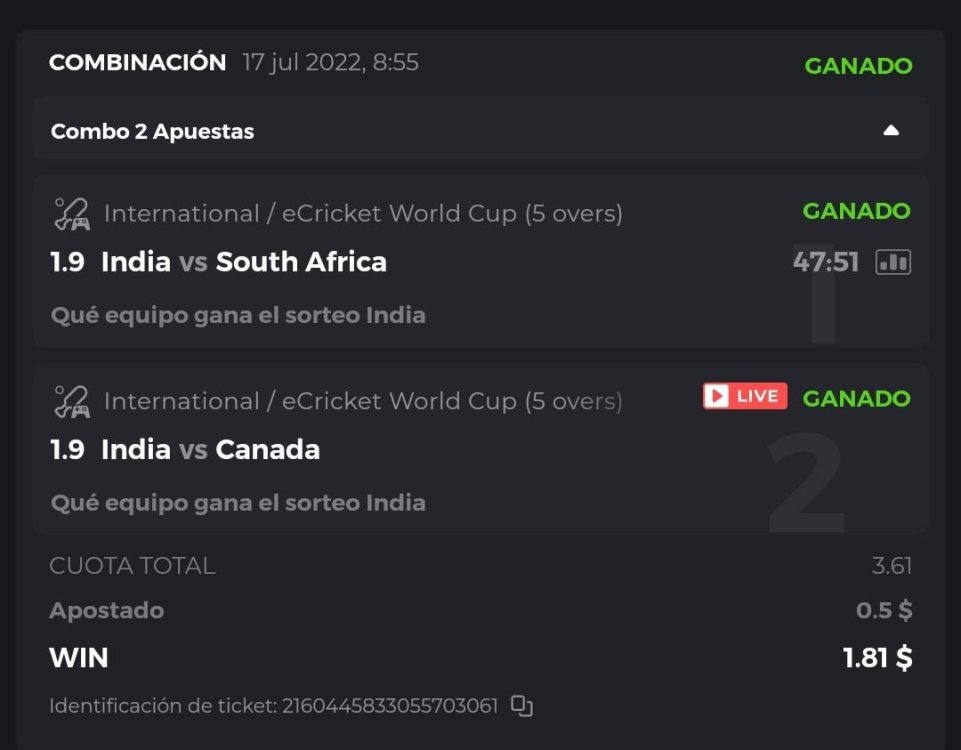Collapse the Combo 2 Apuestas arrow
The width and height of the screenshot is (961, 750).
point(891,131)
